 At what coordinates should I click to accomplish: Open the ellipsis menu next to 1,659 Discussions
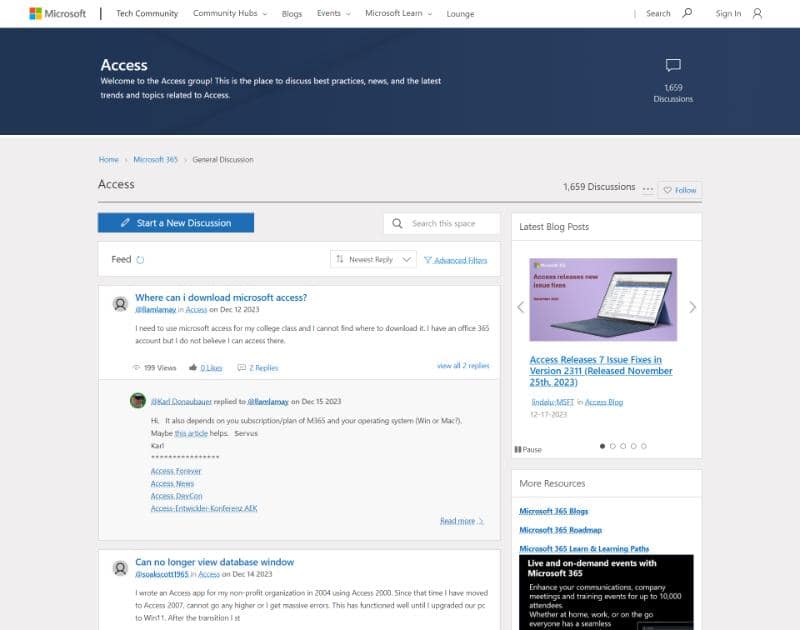point(647,190)
